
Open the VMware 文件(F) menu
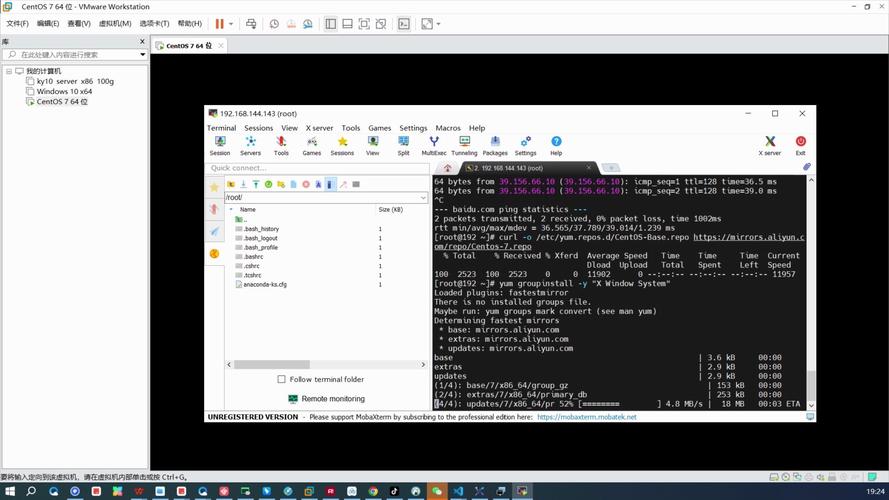click(x=17, y=23)
